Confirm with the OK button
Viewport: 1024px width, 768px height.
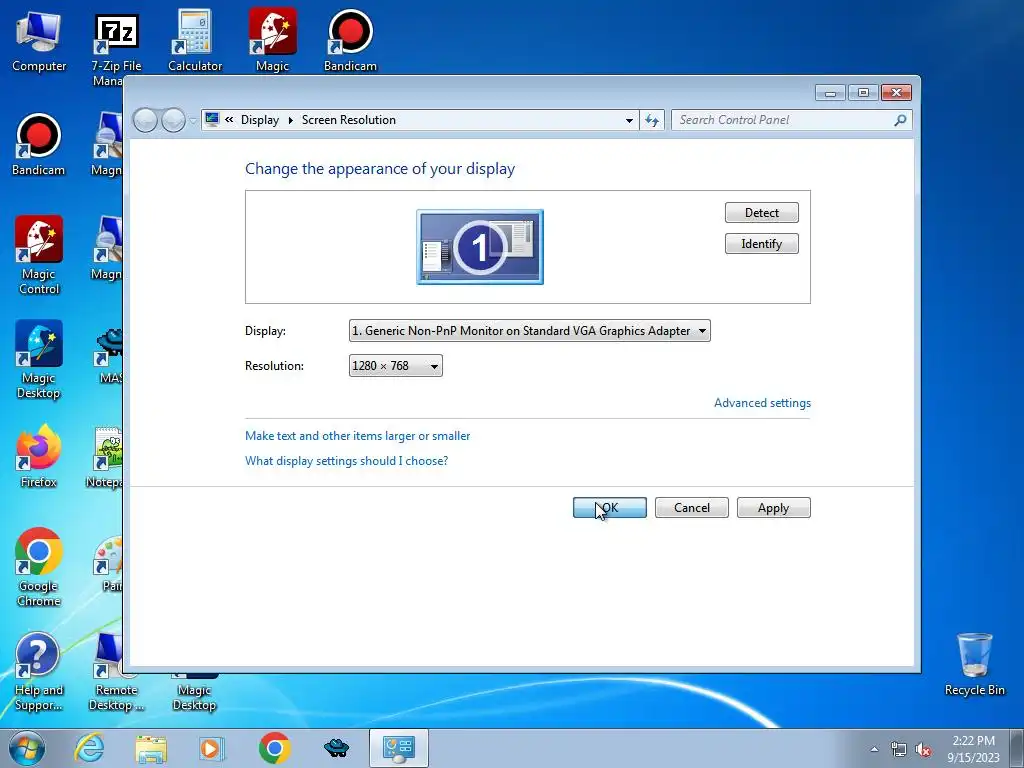[610, 508]
